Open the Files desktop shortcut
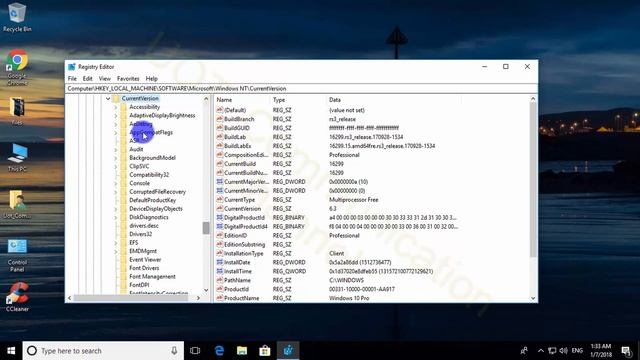 (17, 111)
